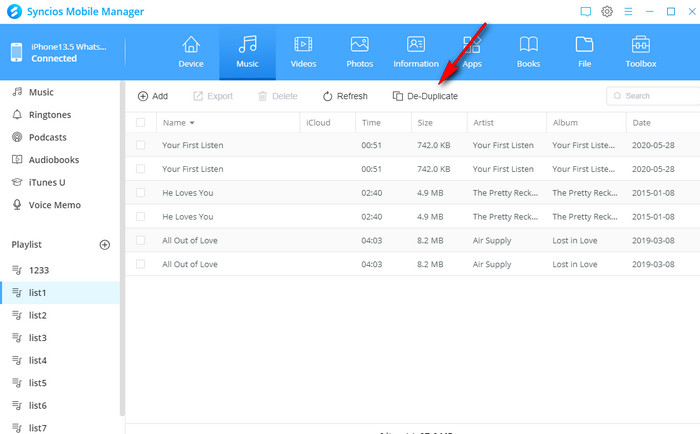Click the Delete trash button
The height and width of the screenshot is (434, 700).
point(278,96)
